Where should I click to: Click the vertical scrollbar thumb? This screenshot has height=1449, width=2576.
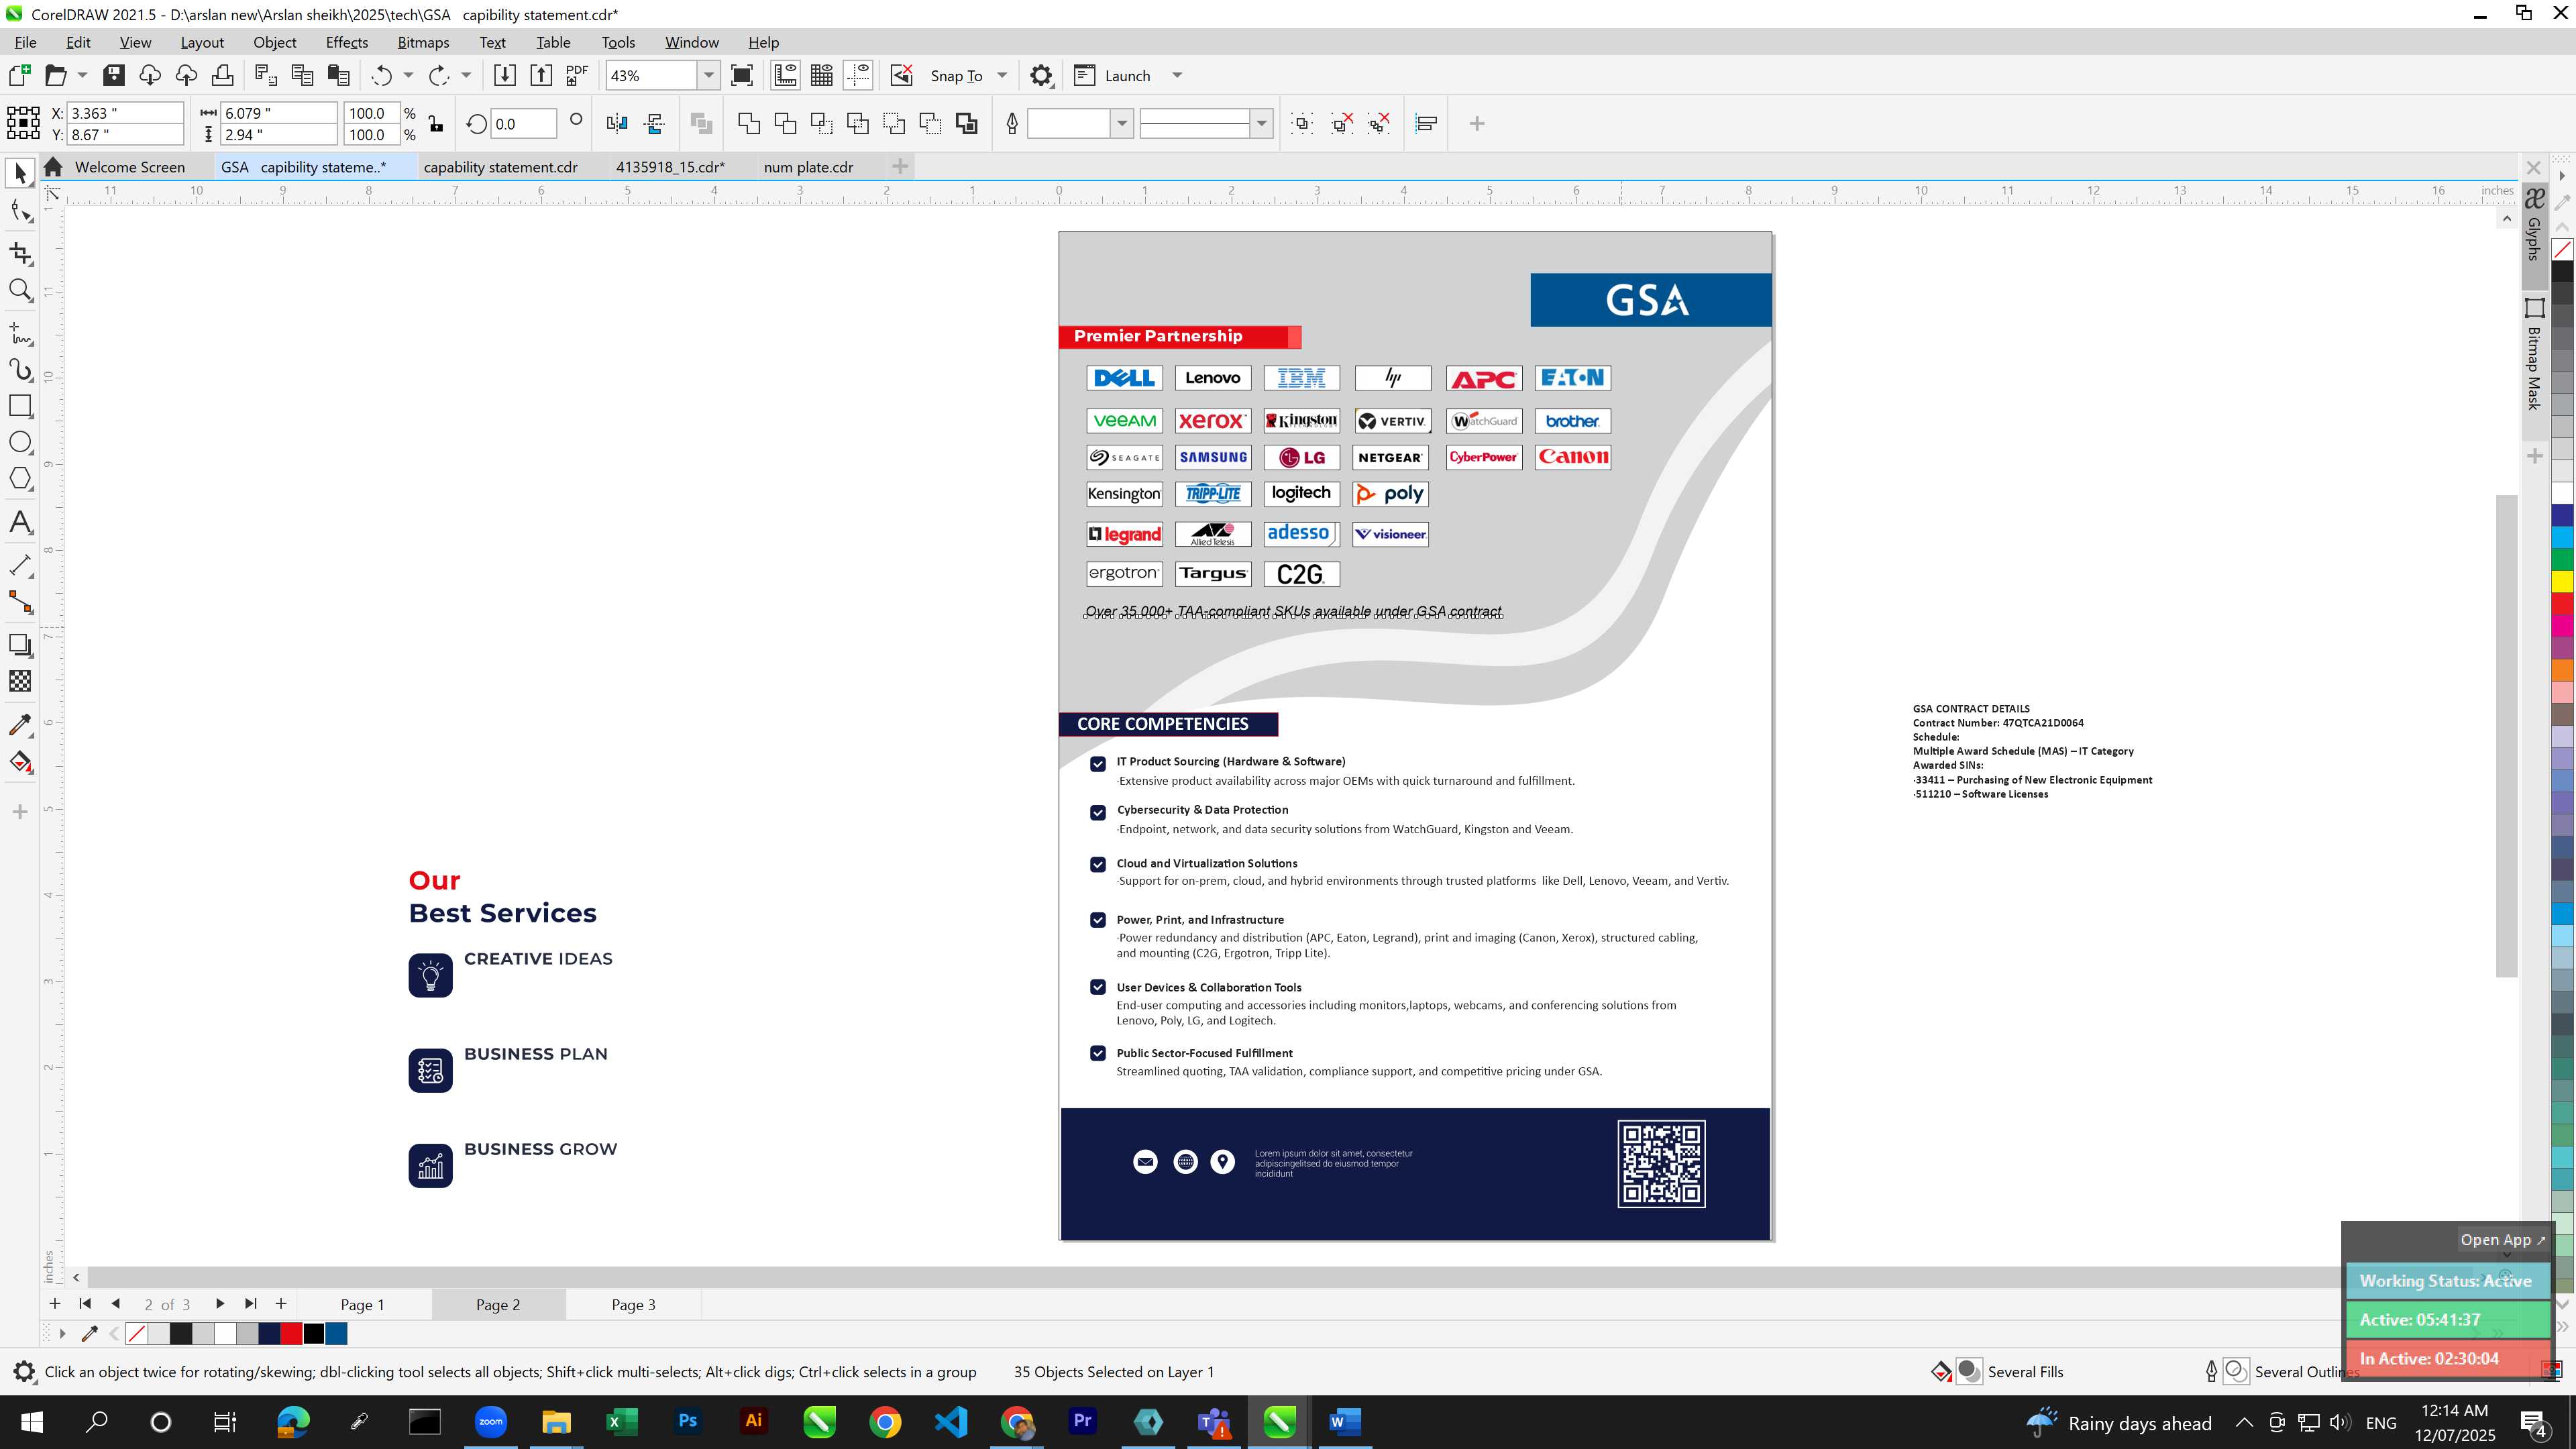tap(2506, 735)
